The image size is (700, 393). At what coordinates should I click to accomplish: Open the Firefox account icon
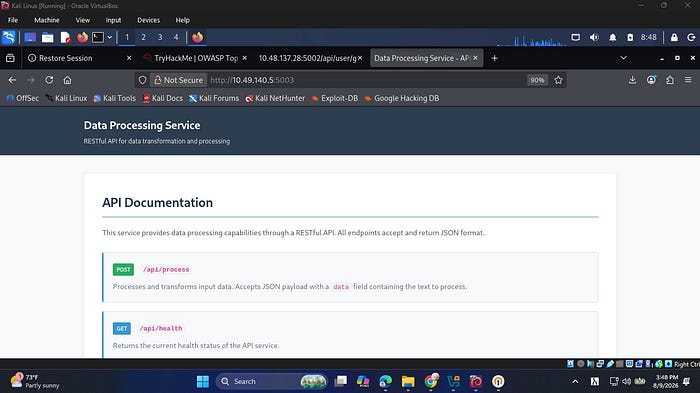(x=651, y=80)
